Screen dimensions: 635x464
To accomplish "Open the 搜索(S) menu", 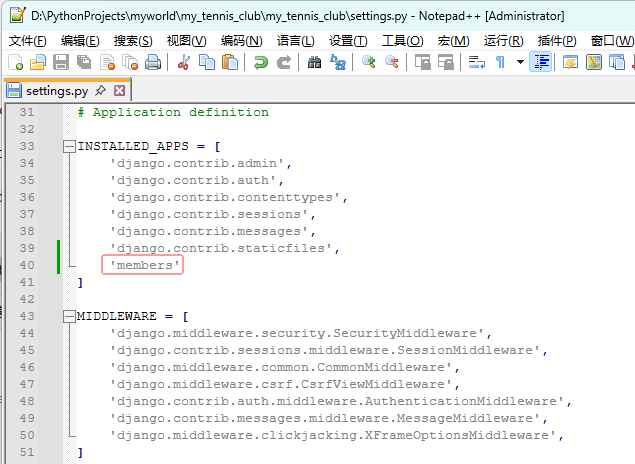I will pyautogui.click(x=133, y=41).
